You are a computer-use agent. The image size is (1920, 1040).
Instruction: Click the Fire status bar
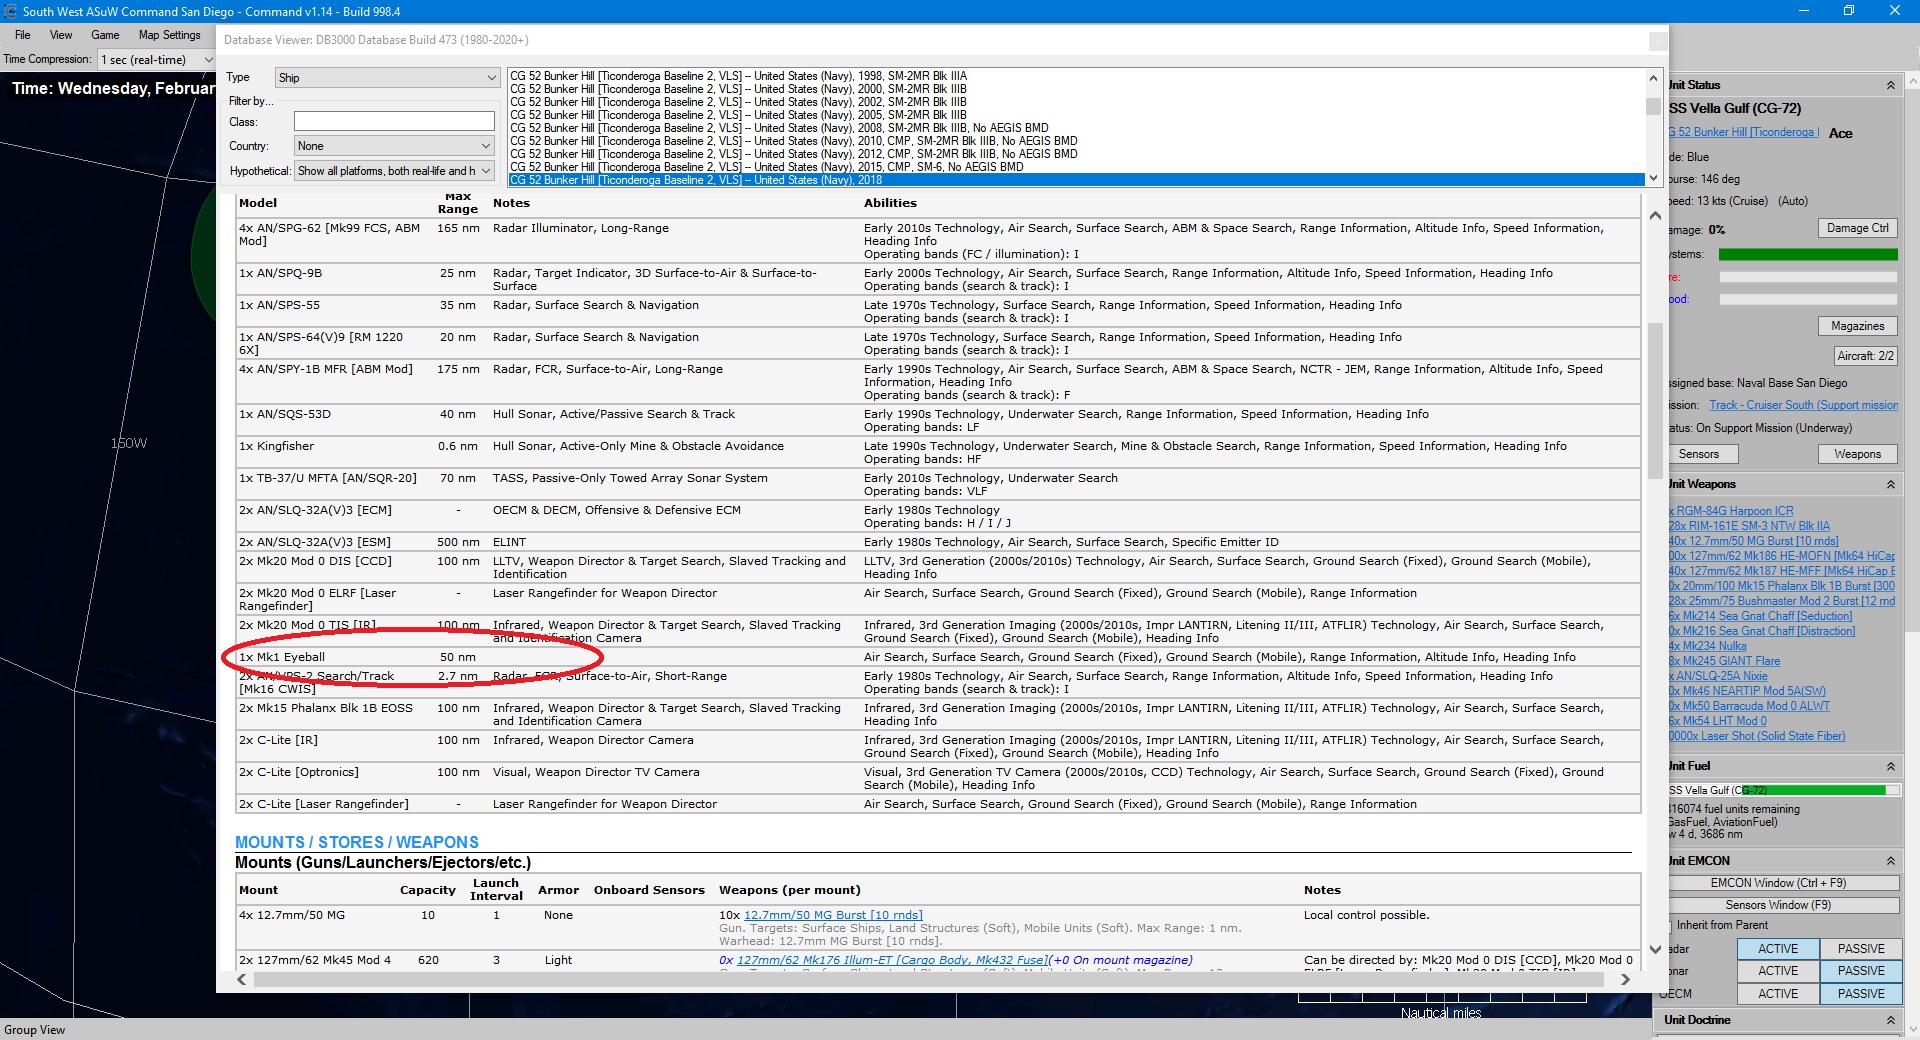[1807, 277]
